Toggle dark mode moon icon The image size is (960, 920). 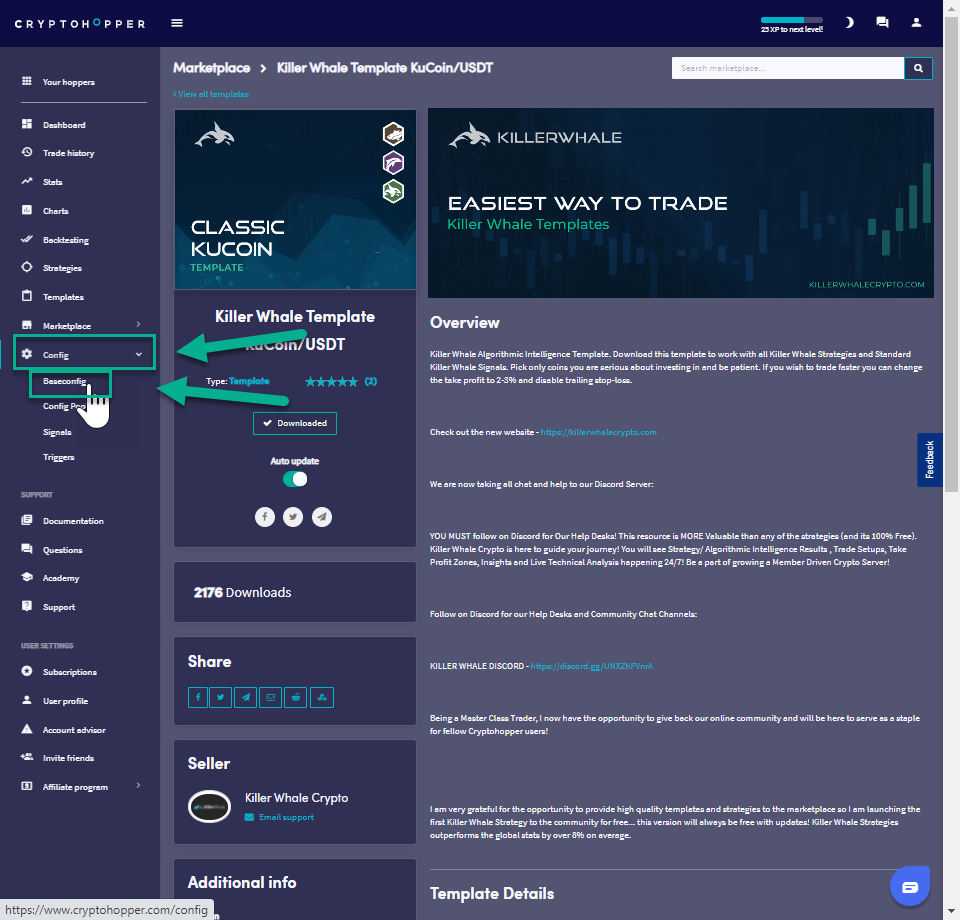(849, 22)
